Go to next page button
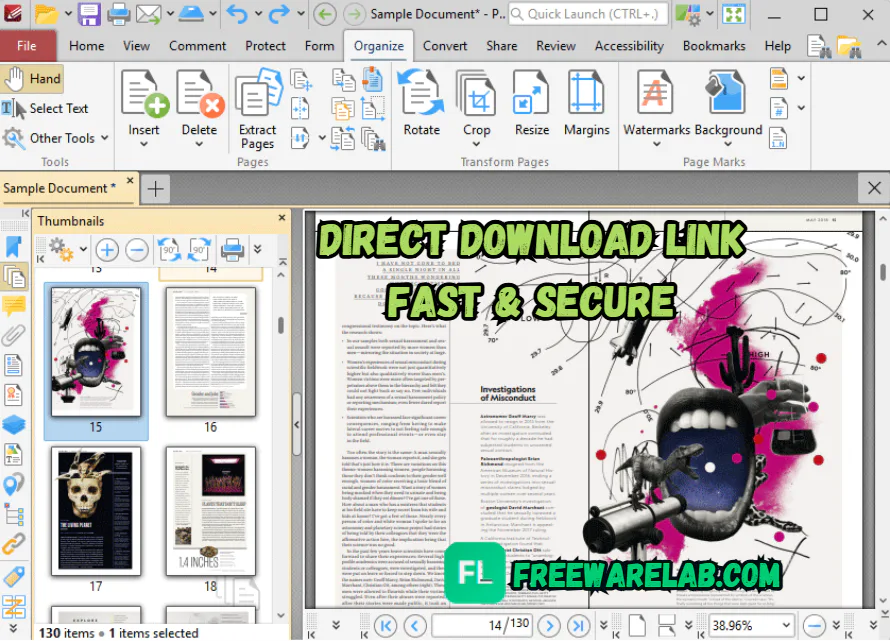 [x=549, y=626]
